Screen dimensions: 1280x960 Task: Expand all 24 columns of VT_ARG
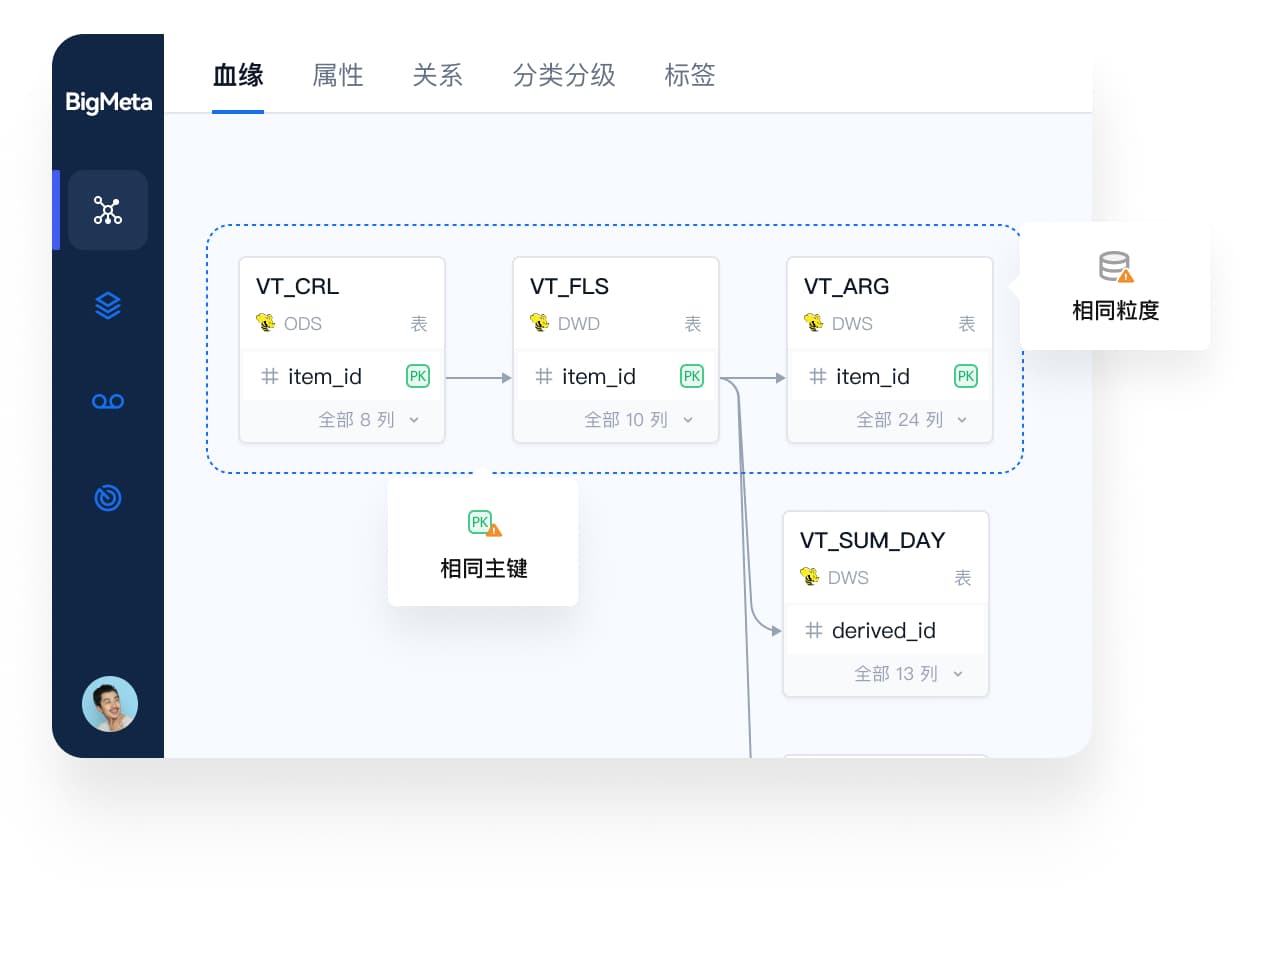(912, 420)
